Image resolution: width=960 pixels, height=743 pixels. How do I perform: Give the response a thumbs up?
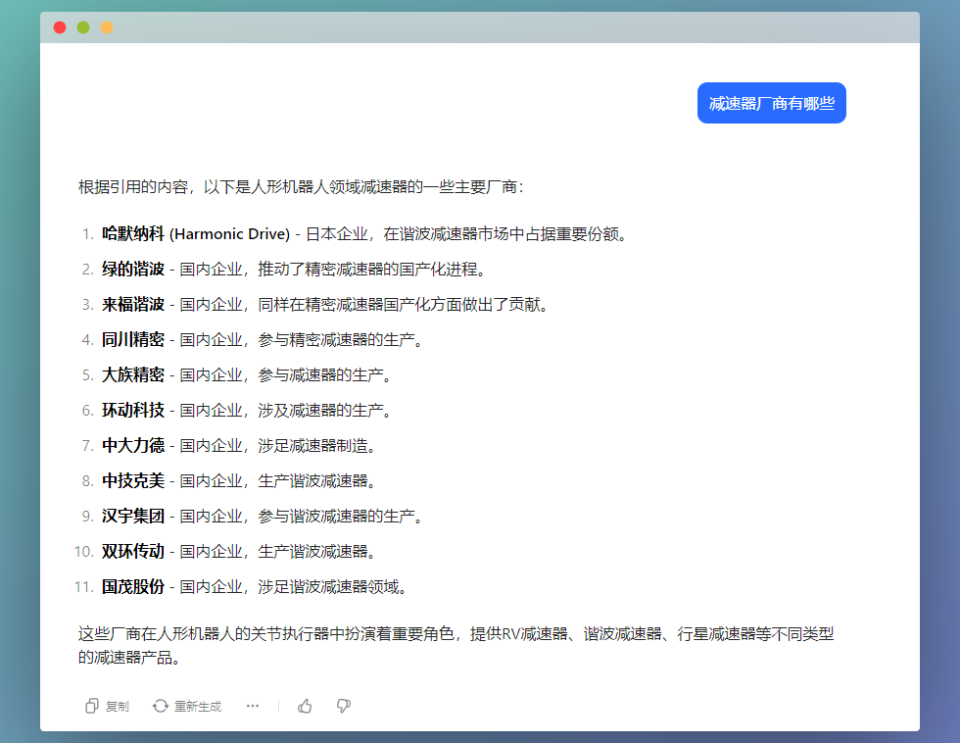(304, 706)
